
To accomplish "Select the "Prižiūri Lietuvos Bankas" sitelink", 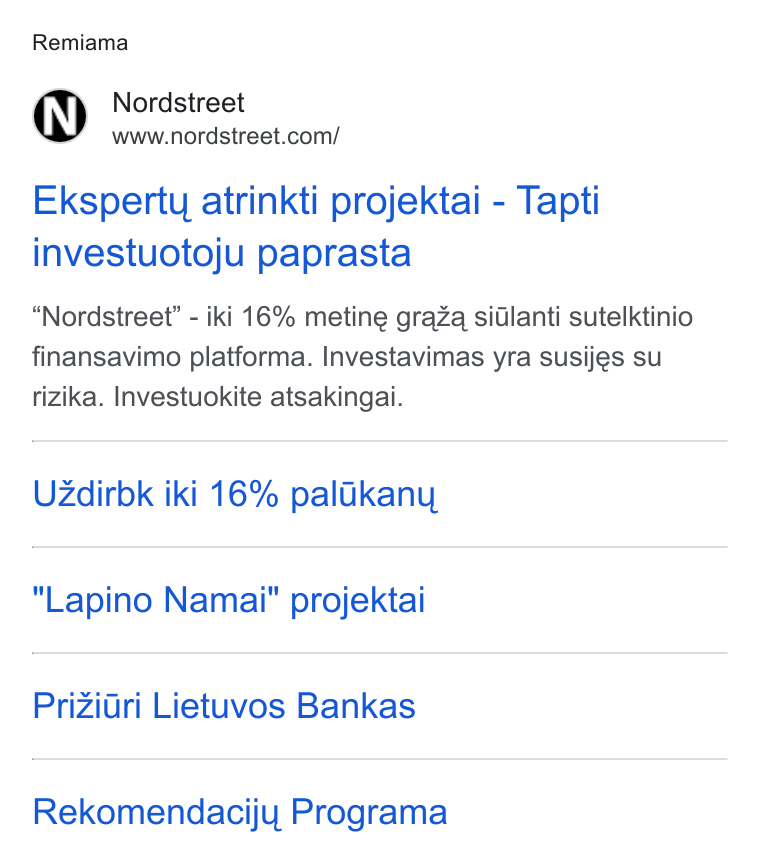I will click(224, 706).
